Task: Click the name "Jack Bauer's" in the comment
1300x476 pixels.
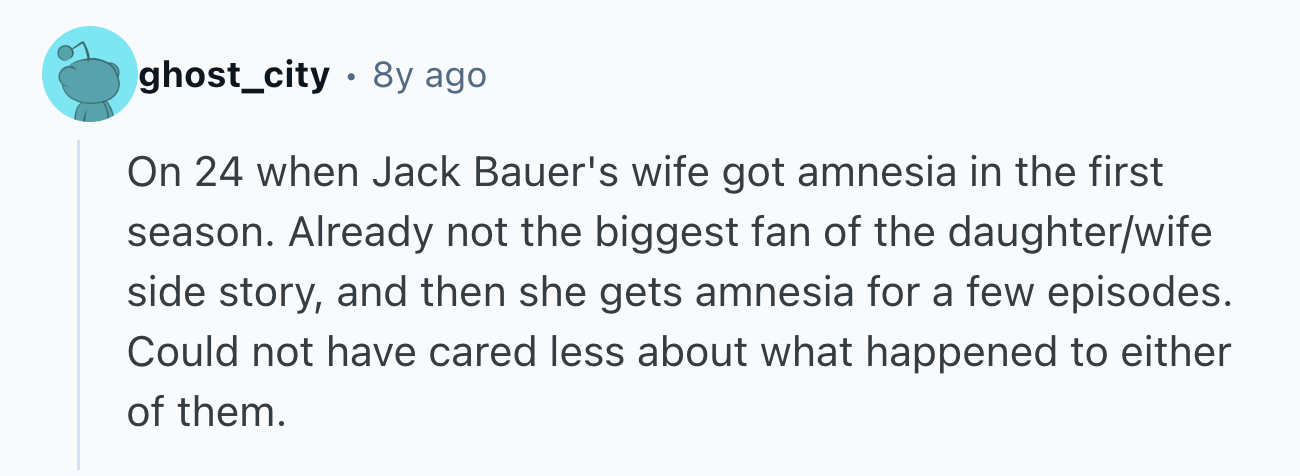Action: pos(484,172)
